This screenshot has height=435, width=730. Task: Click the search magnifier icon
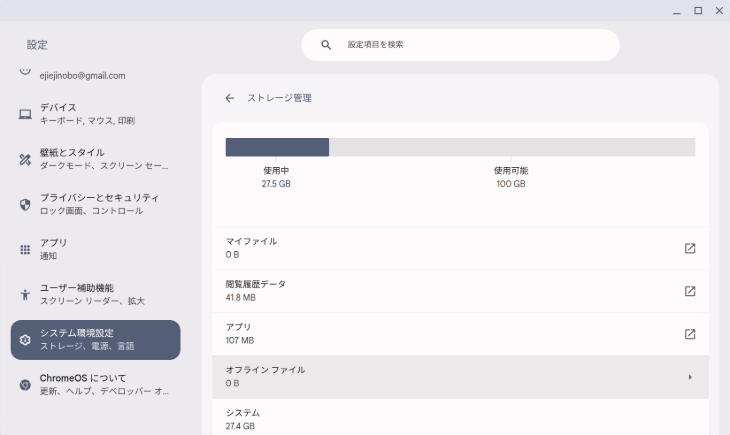(326, 45)
